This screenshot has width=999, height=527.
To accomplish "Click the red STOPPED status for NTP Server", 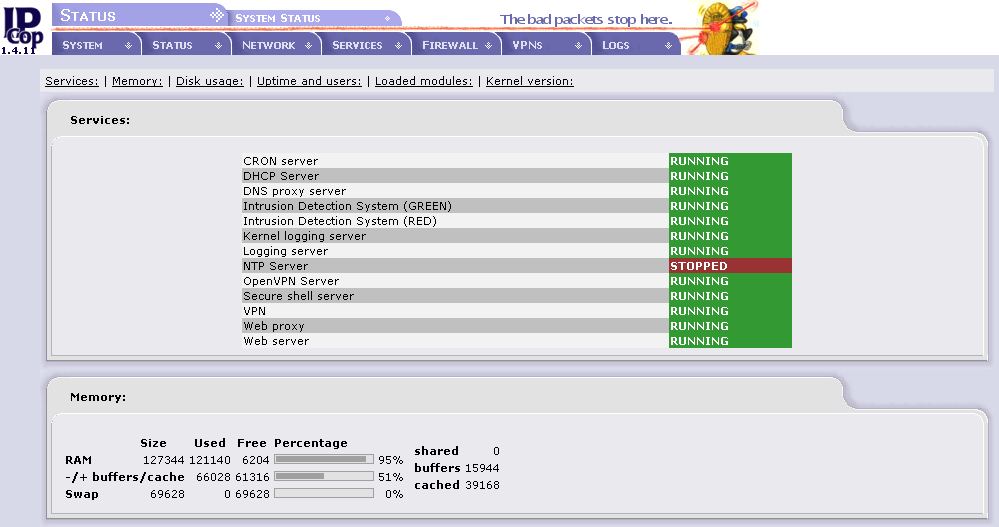I will click(729, 266).
